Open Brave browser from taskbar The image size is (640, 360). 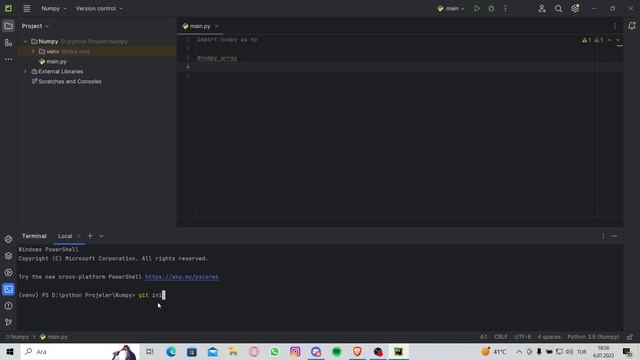coord(357,351)
